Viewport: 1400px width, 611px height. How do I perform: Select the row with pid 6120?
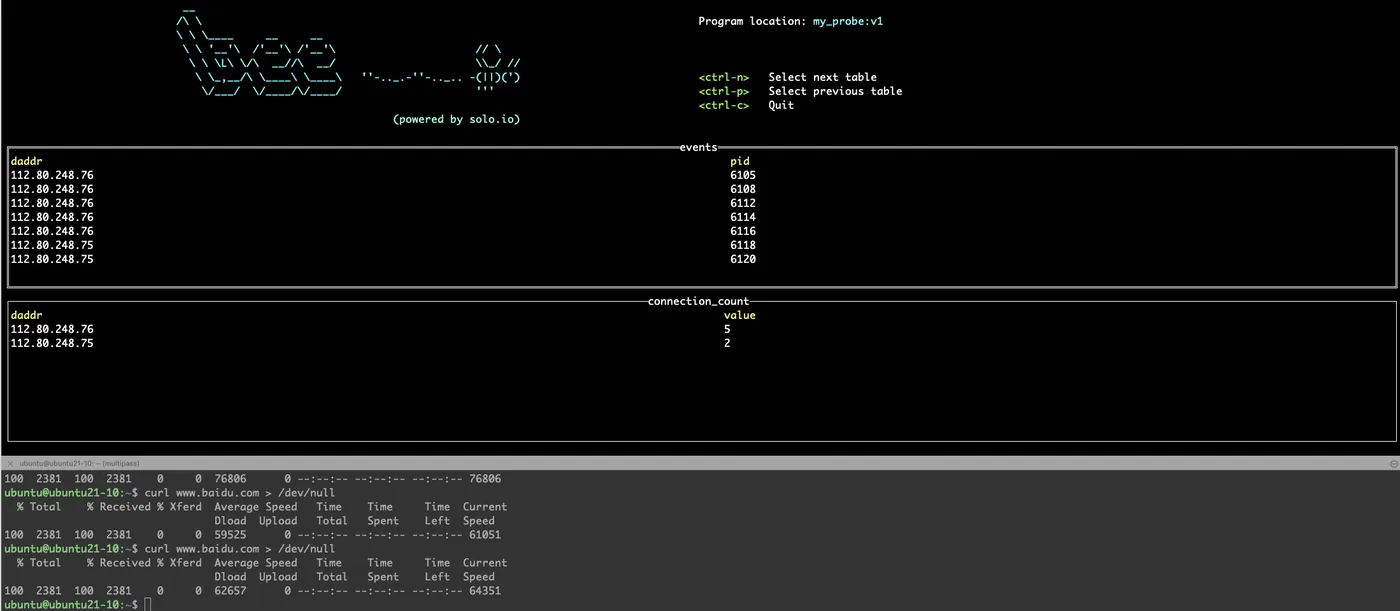pyautogui.click(x=742, y=259)
